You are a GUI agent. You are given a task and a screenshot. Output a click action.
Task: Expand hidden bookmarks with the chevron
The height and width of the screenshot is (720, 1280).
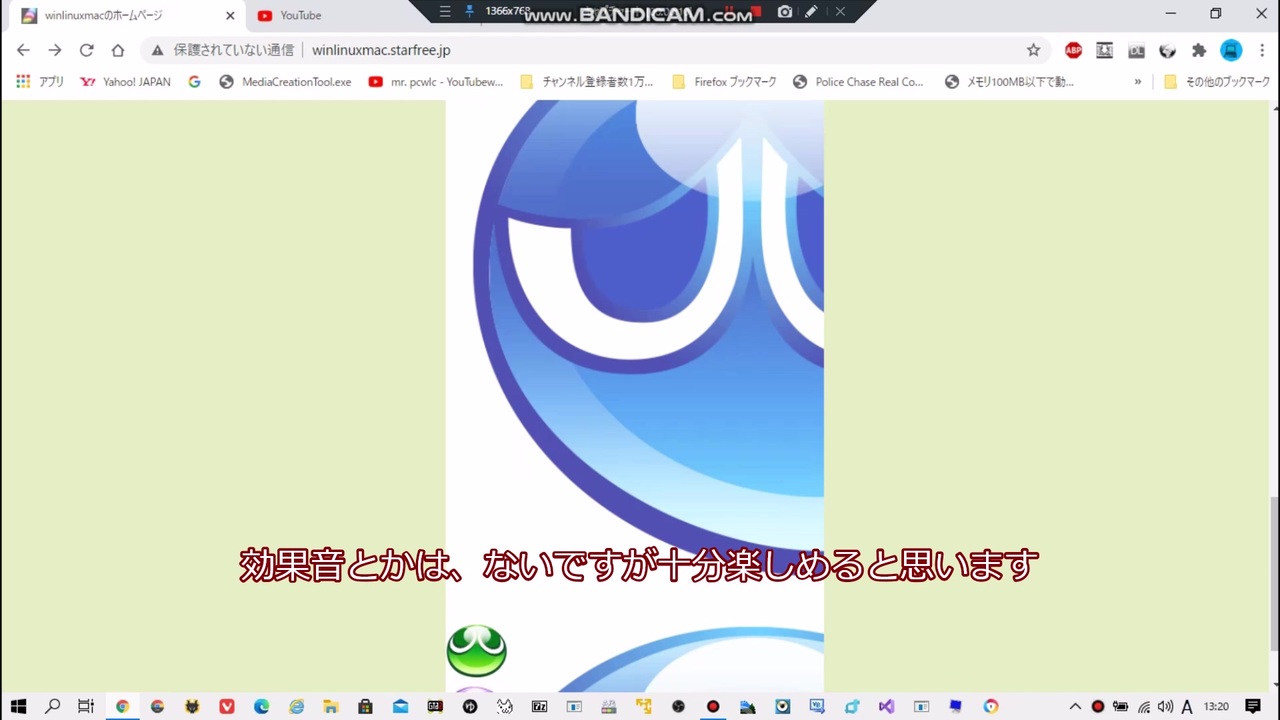click(x=1137, y=81)
